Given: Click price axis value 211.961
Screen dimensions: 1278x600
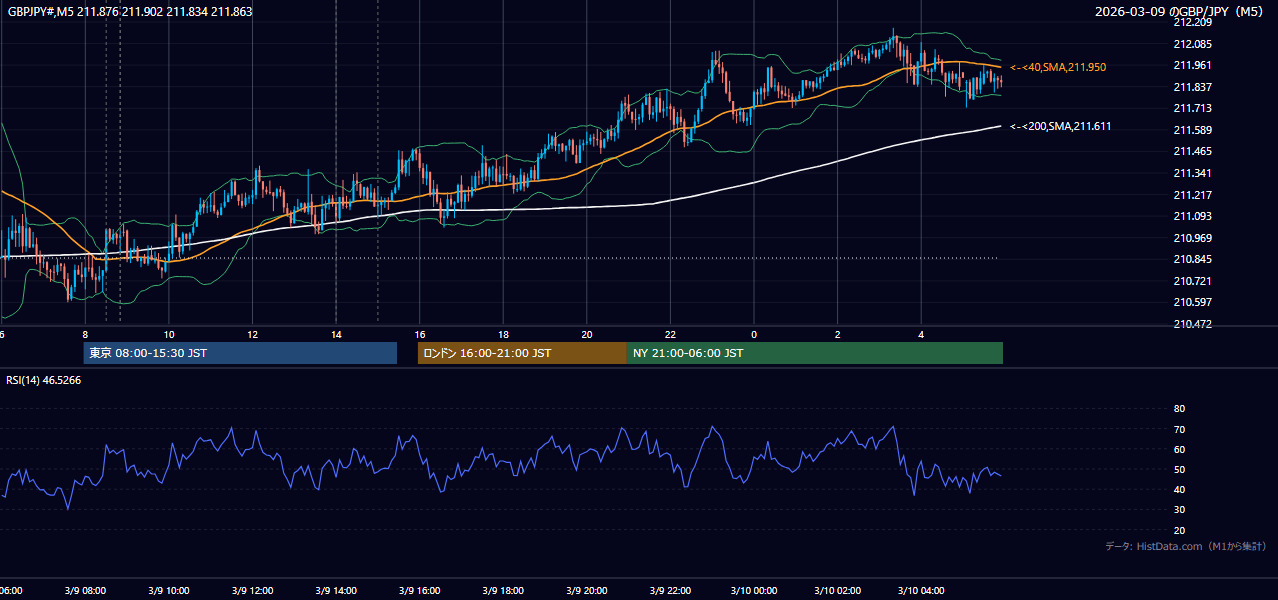Looking at the screenshot, I should click(1193, 65).
